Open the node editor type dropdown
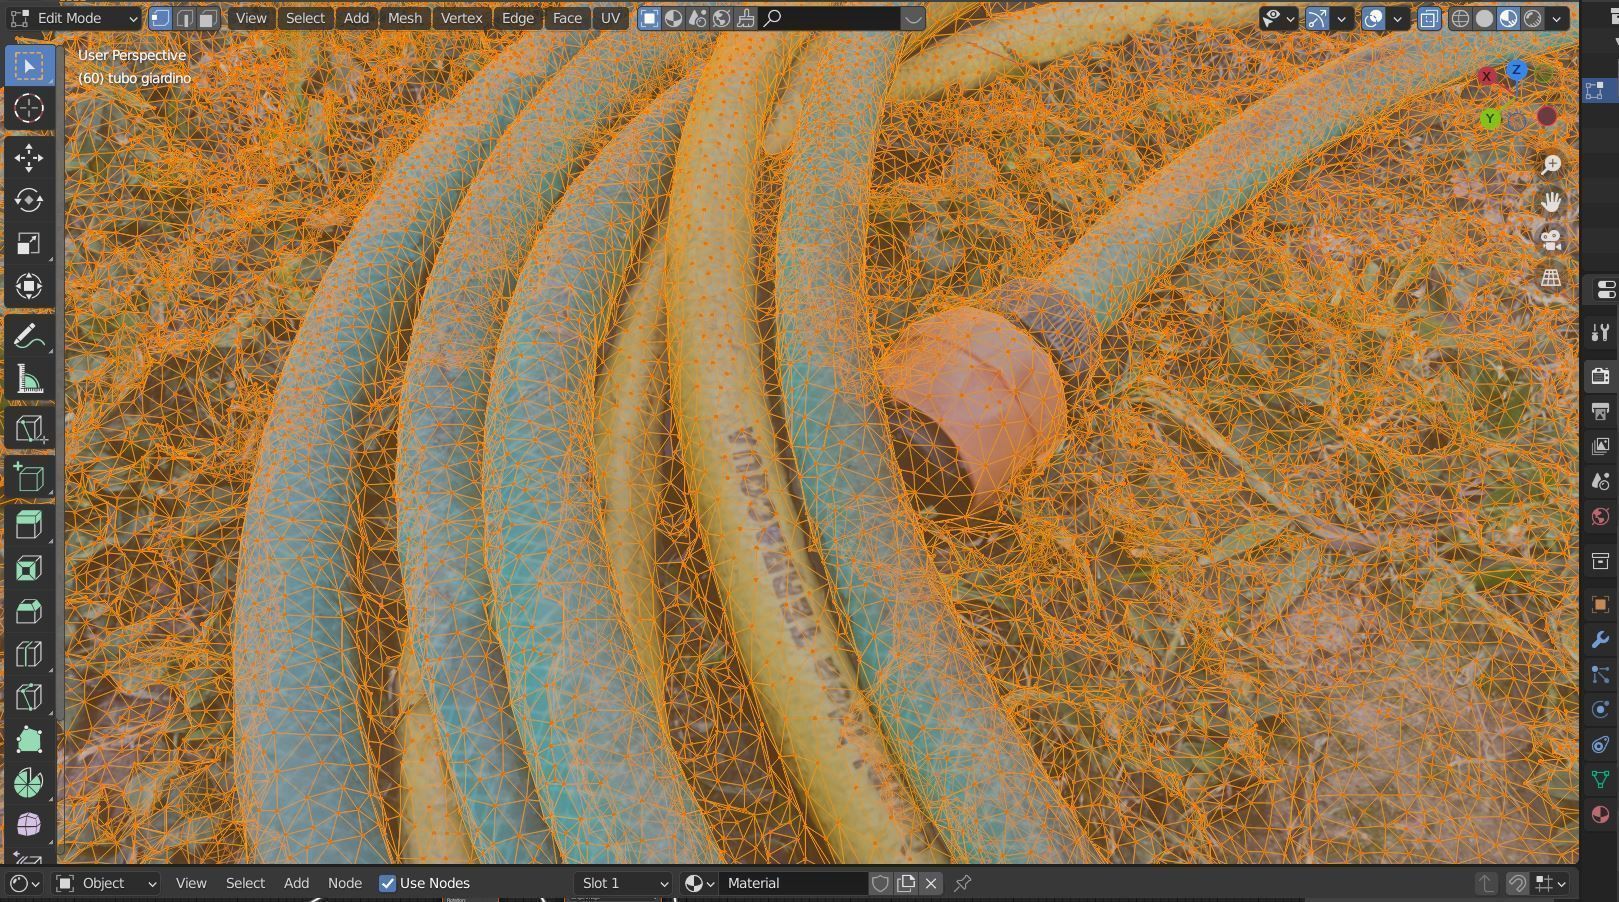This screenshot has height=902, width=1619. click(24, 883)
